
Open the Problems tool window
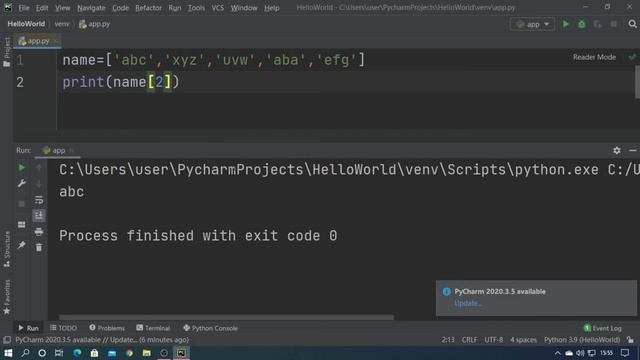point(107,328)
